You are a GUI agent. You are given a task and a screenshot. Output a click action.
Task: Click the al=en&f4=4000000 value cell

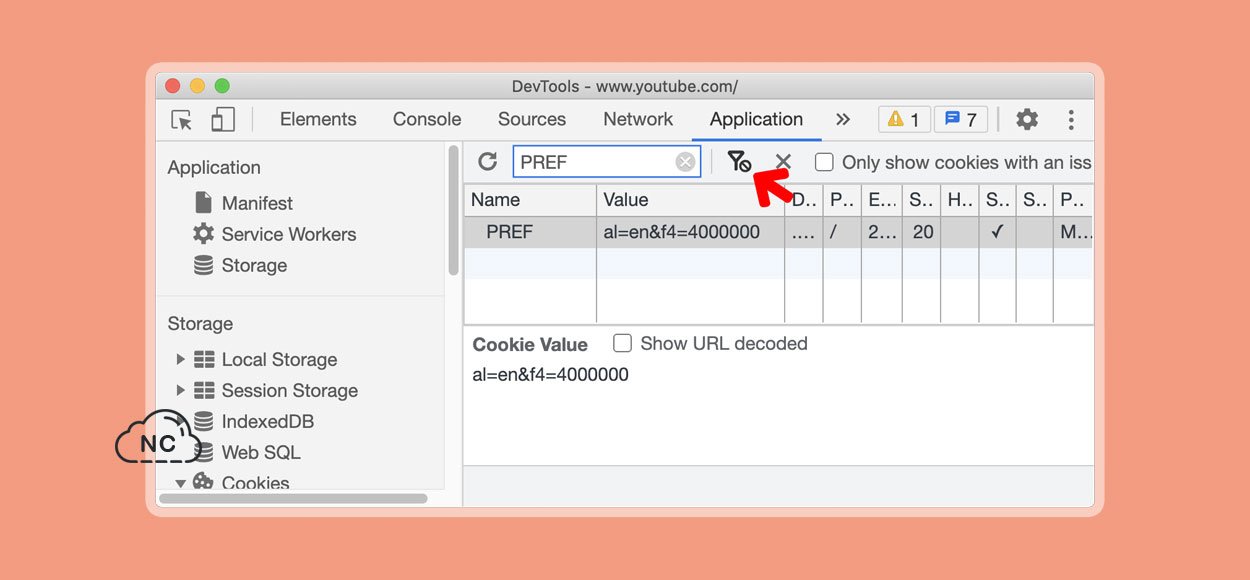690,232
